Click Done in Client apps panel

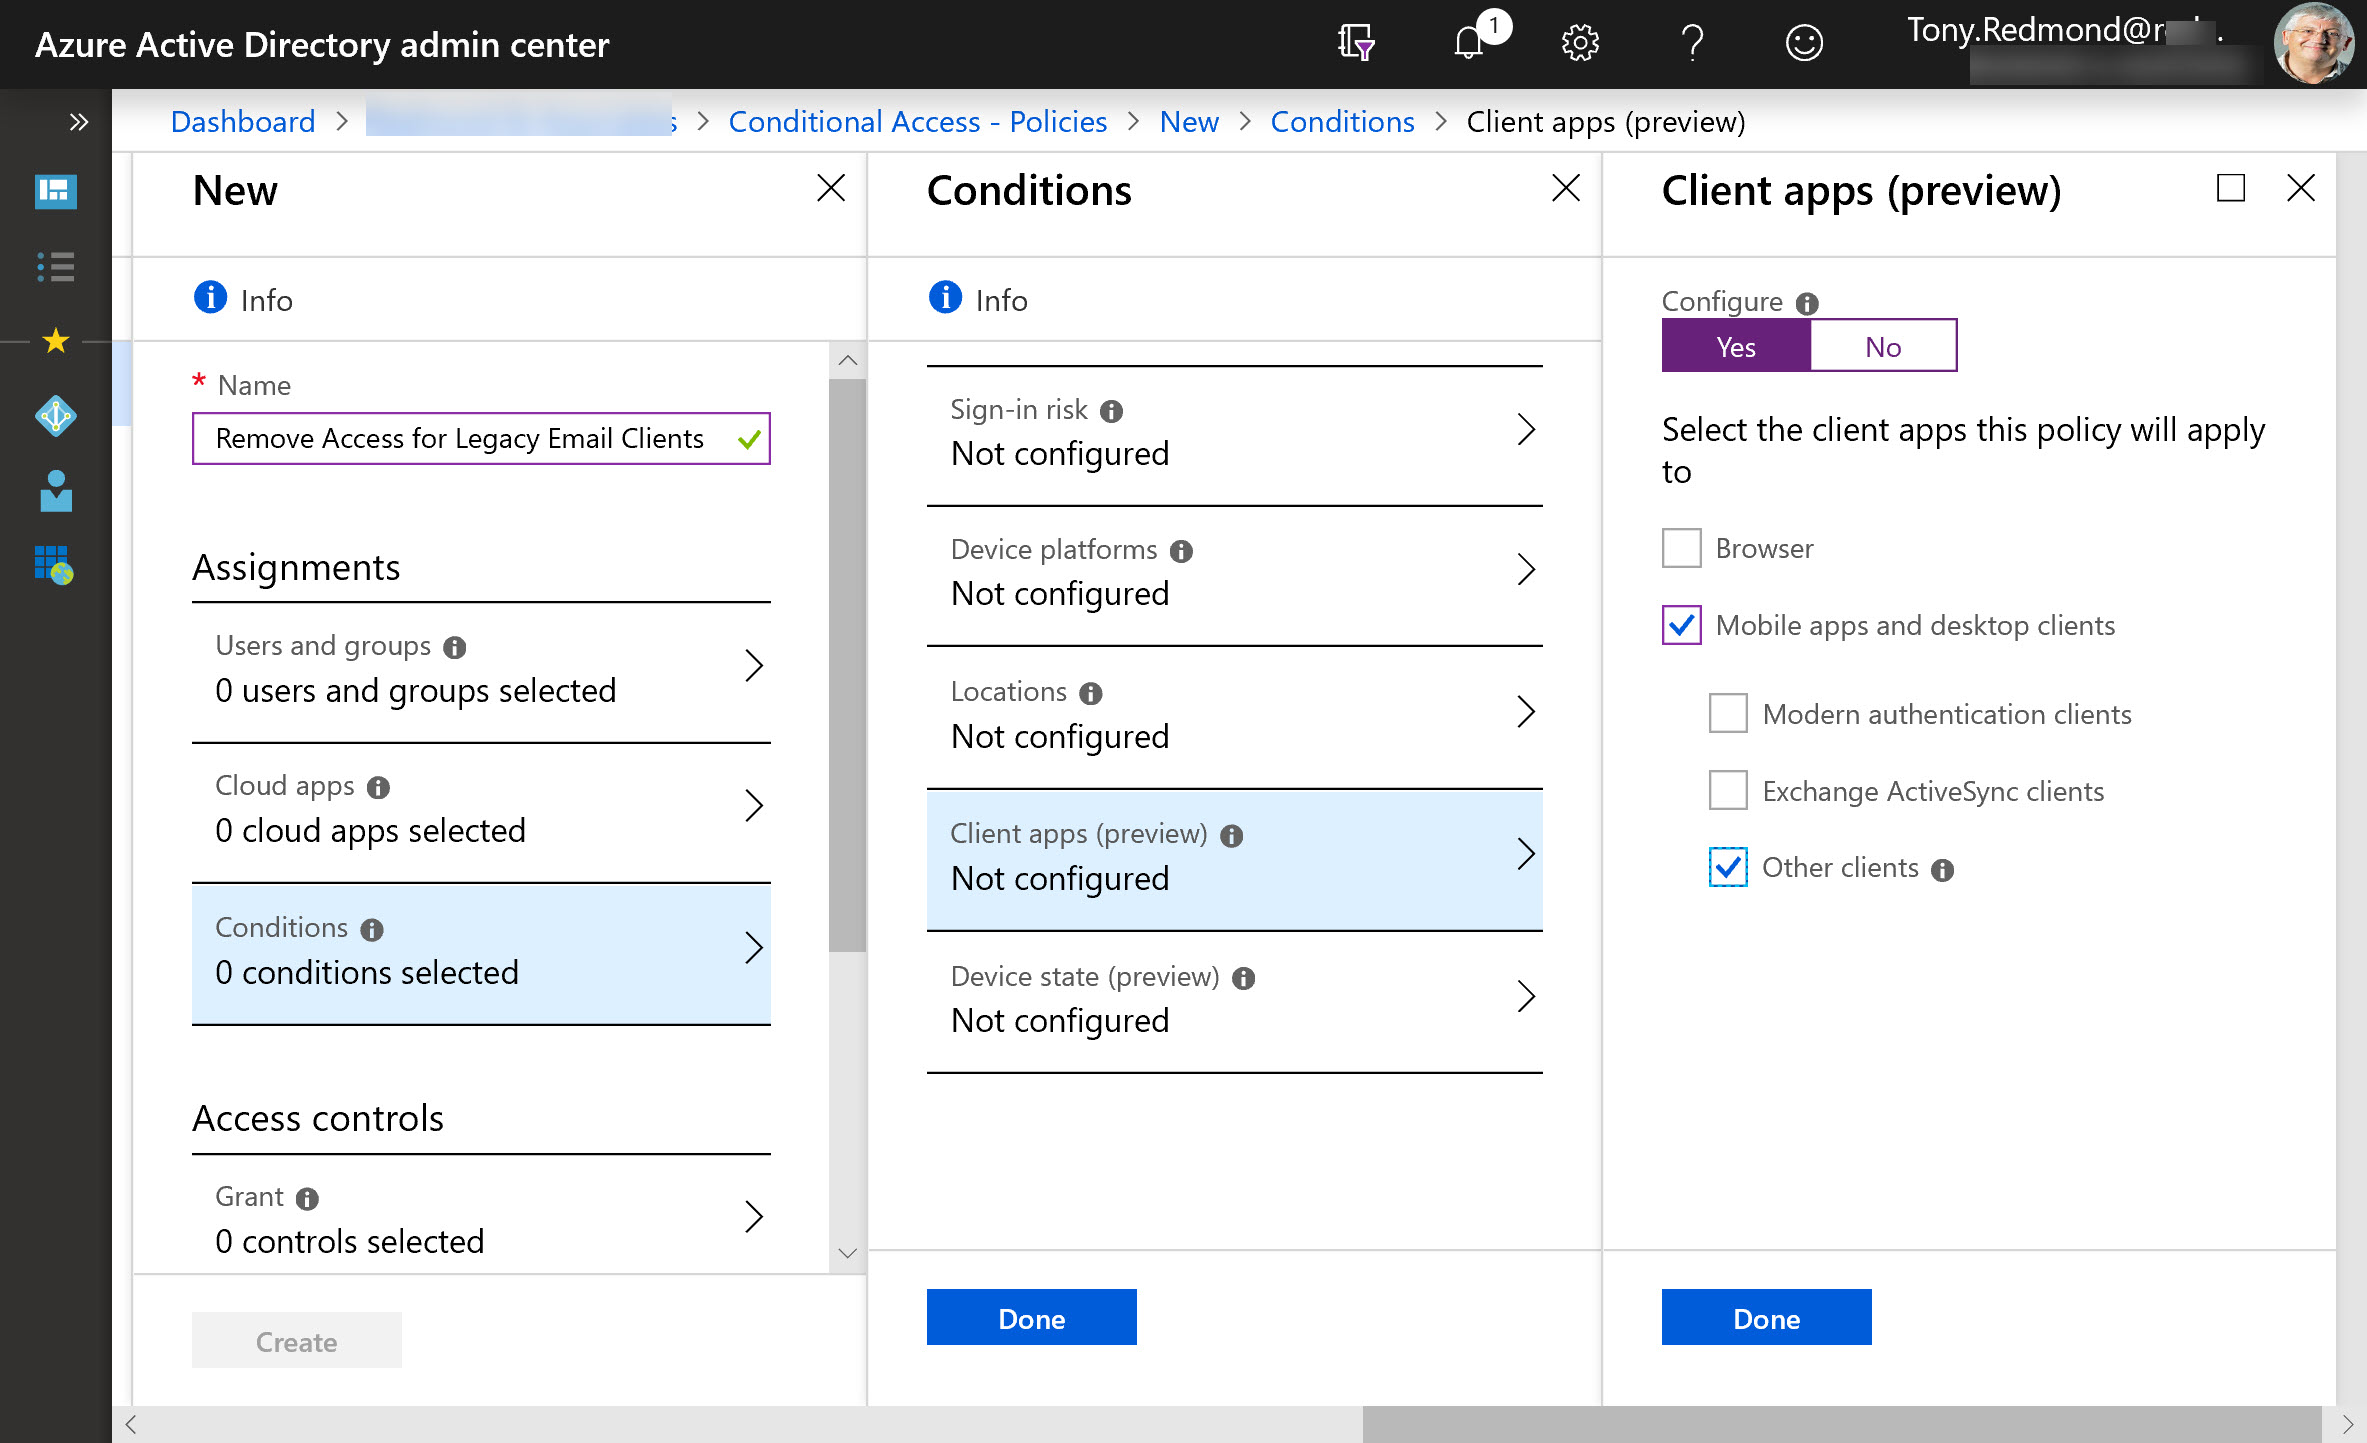[x=1766, y=1318]
